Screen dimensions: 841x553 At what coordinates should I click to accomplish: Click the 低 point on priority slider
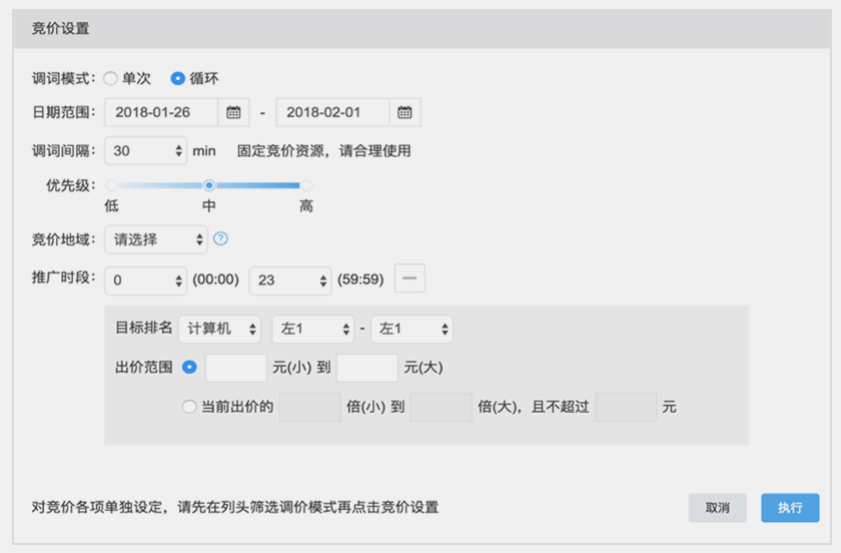tap(111, 185)
